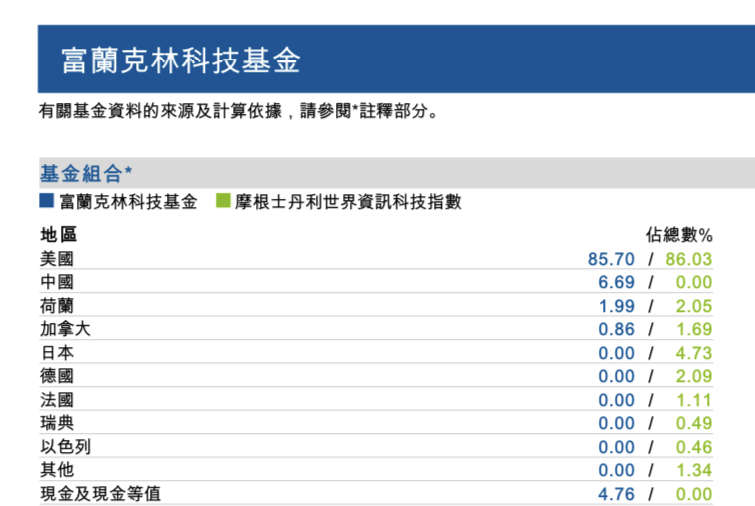This screenshot has width=755, height=506.
Task: Click the 6.69 value in the 中國 row
Action: [616, 282]
